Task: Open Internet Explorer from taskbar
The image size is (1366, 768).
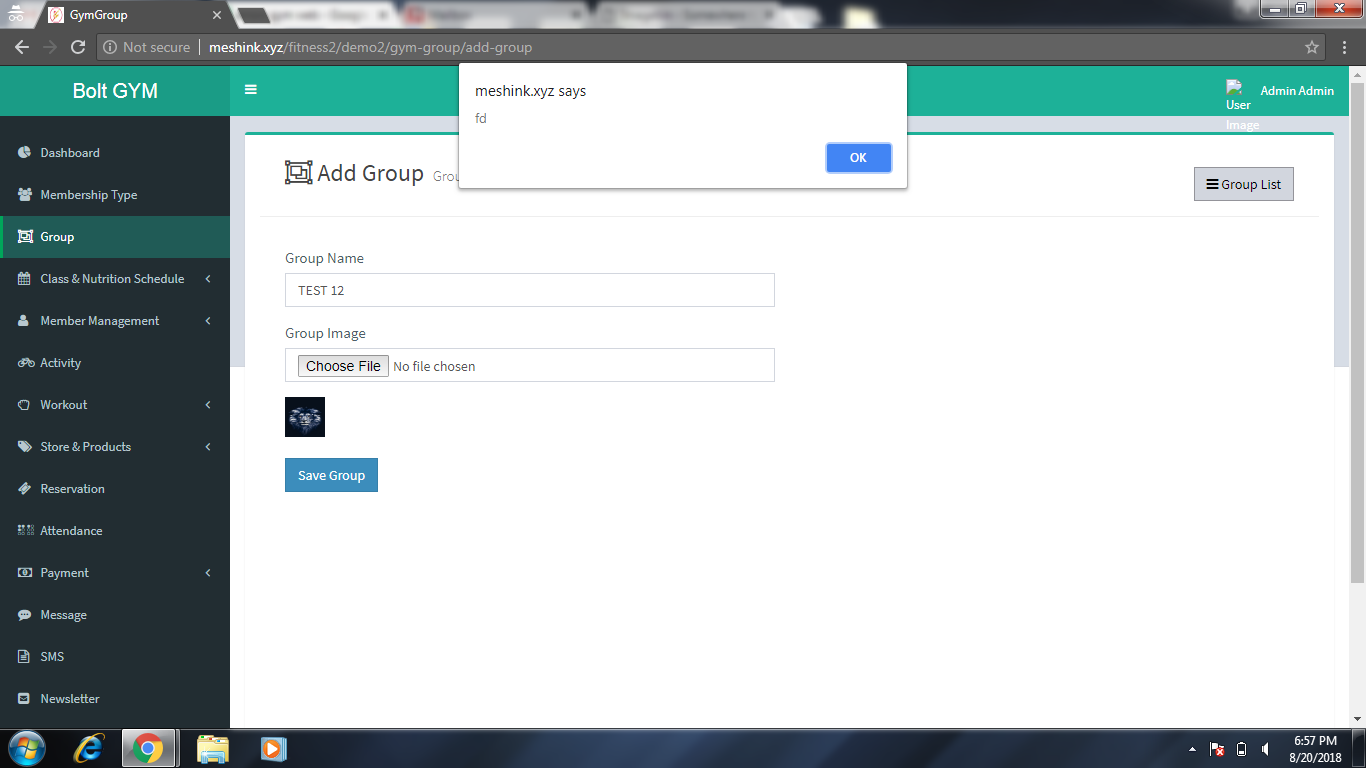Action: (x=91, y=748)
